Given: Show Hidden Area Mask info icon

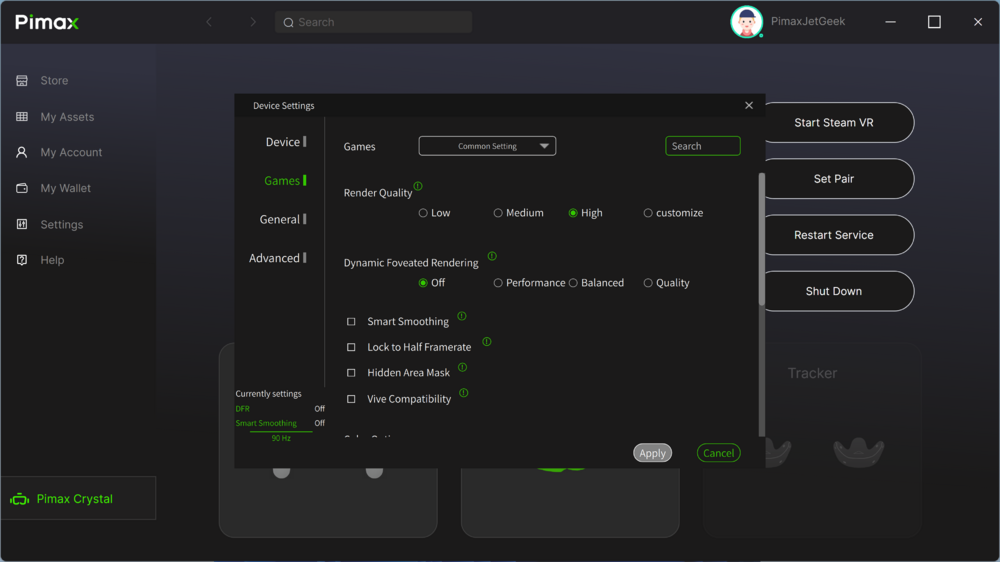Looking at the screenshot, I should (x=462, y=367).
